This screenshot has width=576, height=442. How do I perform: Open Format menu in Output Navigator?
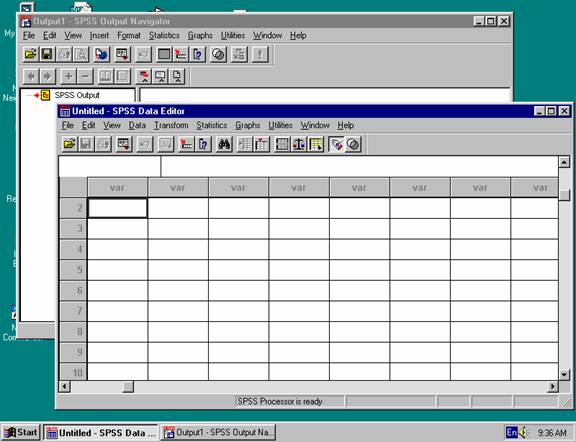(x=129, y=36)
